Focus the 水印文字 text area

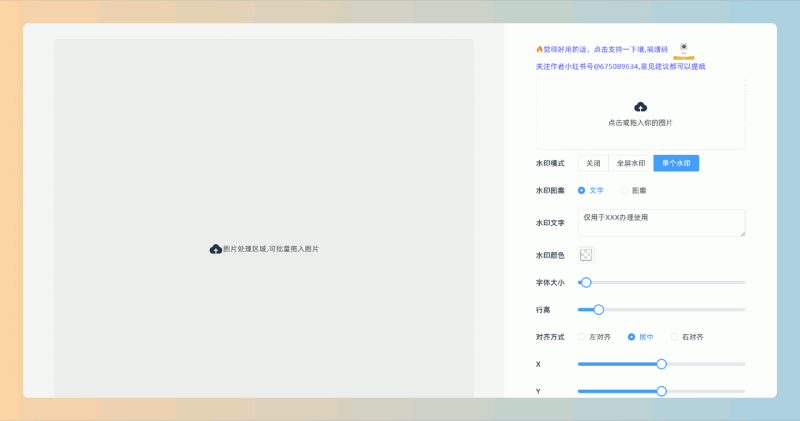click(661, 223)
